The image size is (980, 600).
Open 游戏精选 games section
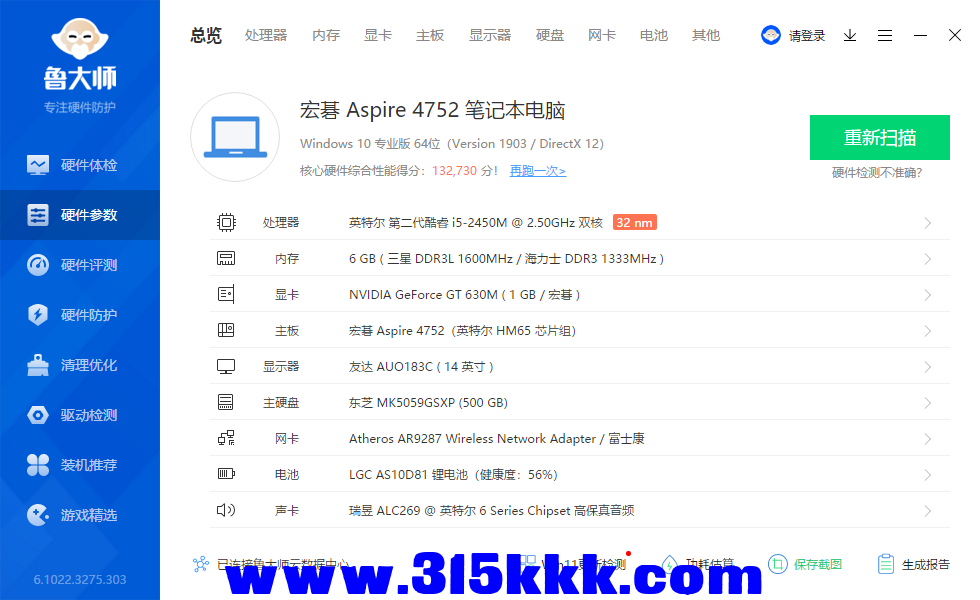[80, 515]
